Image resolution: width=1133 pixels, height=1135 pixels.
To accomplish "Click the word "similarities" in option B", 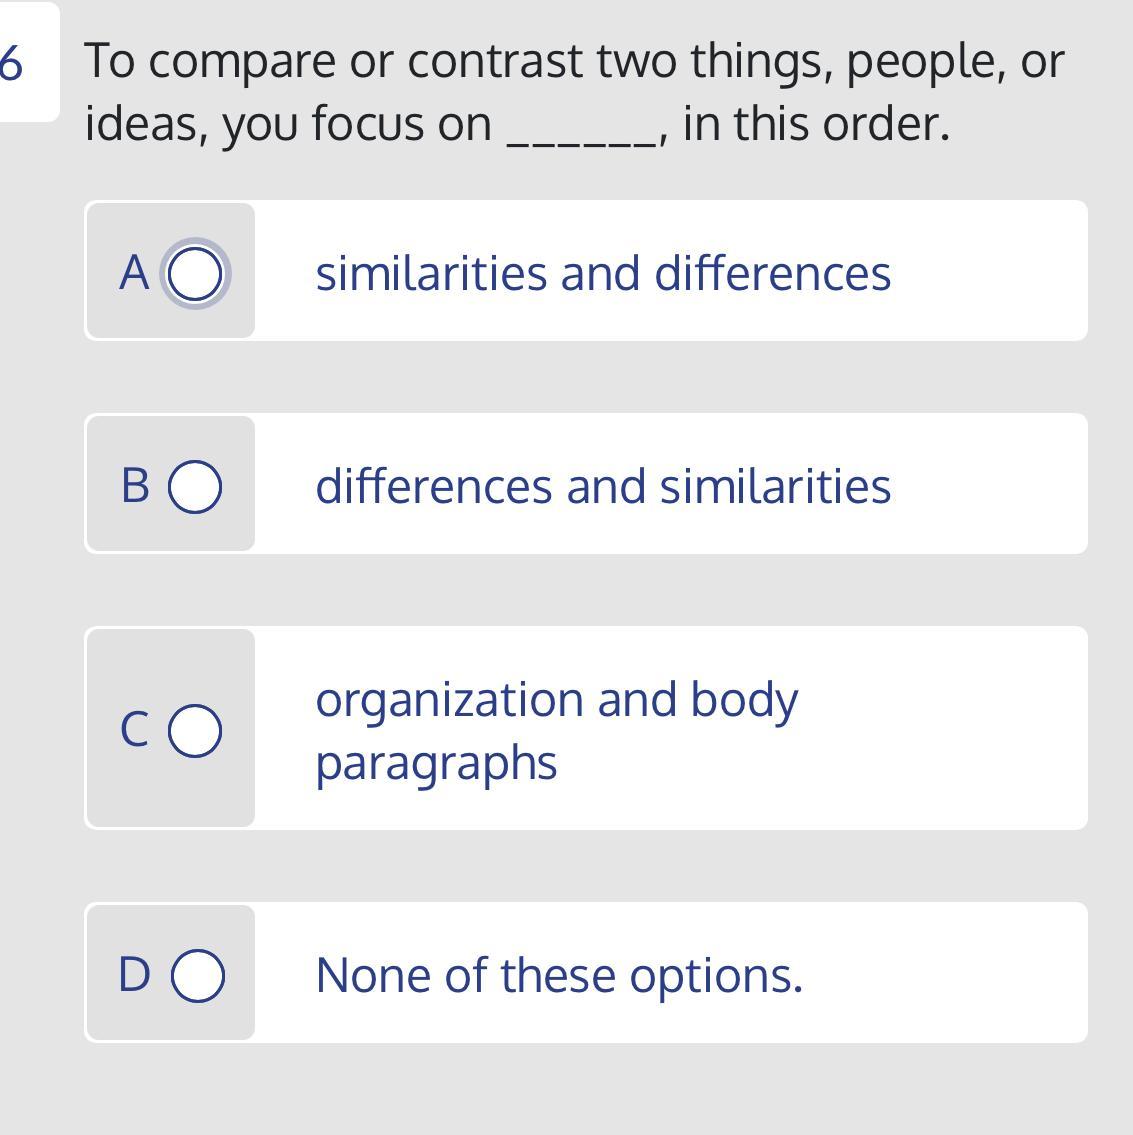I will 775,486.
